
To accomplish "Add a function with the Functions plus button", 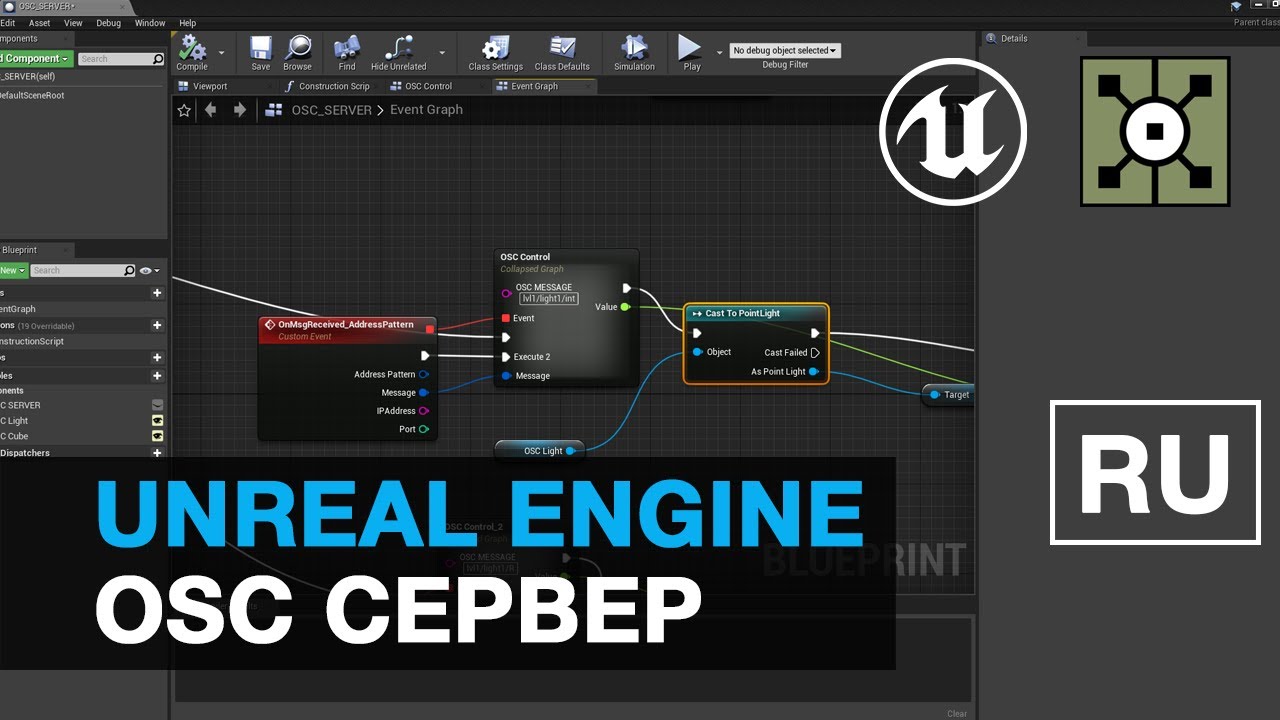I will coord(157,325).
